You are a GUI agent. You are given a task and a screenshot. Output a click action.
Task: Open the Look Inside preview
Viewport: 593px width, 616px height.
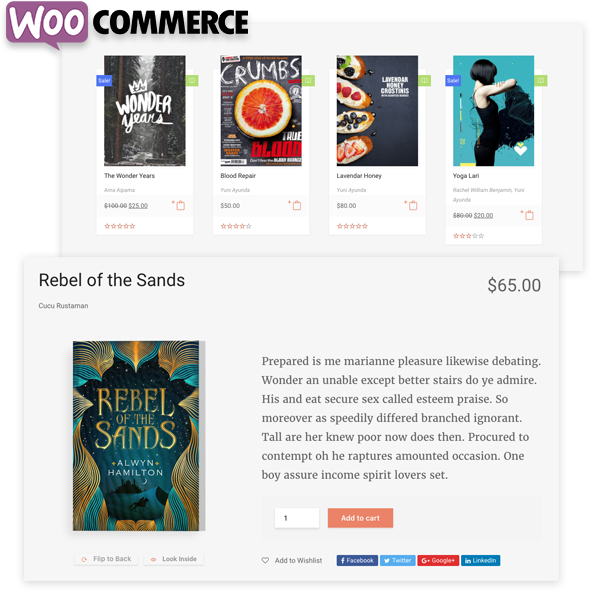click(174, 559)
